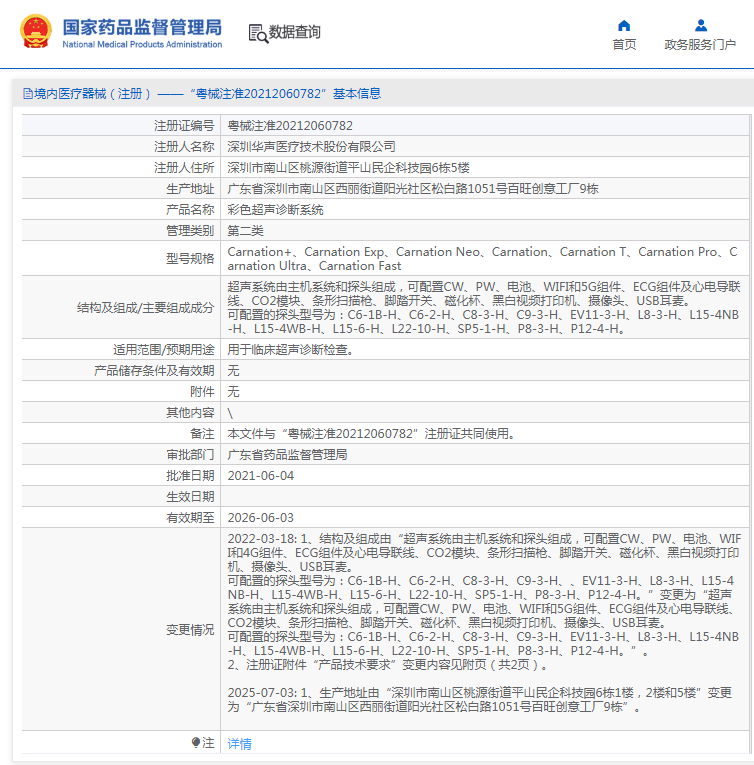The height and width of the screenshot is (765, 754).
Task: Click the bulb icon next to 注
Action: coord(196,743)
